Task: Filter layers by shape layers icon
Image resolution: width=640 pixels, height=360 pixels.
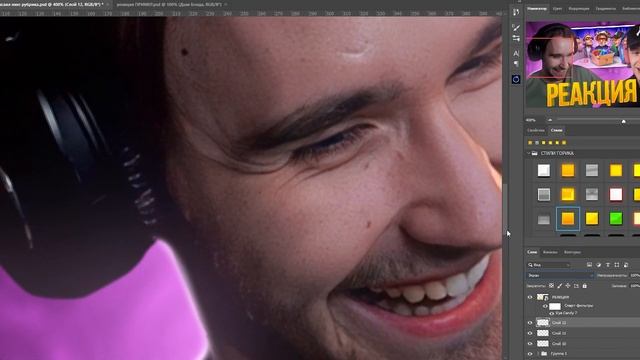Action: (617, 265)
